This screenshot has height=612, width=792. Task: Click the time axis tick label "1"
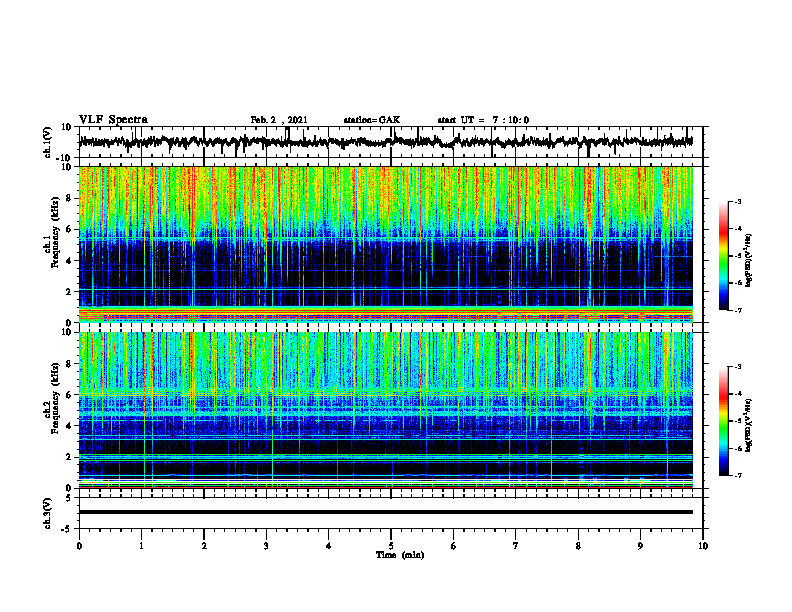(141, 546)
